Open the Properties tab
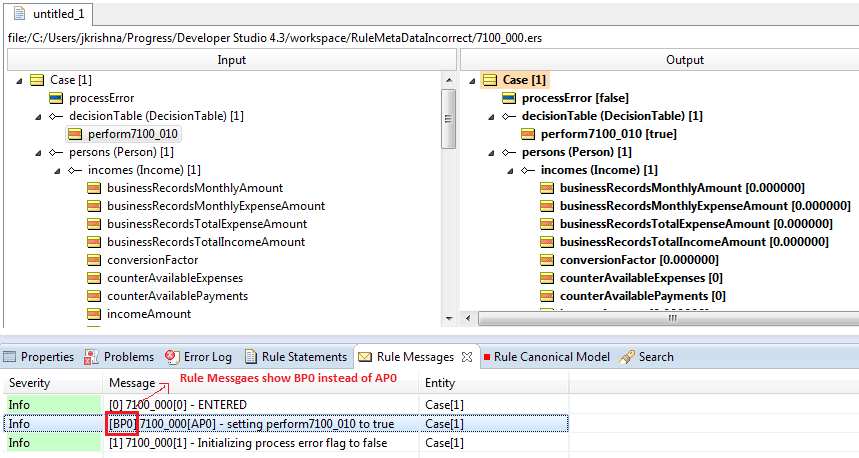The height and width of the screenshot is (458, 859). 39,357
